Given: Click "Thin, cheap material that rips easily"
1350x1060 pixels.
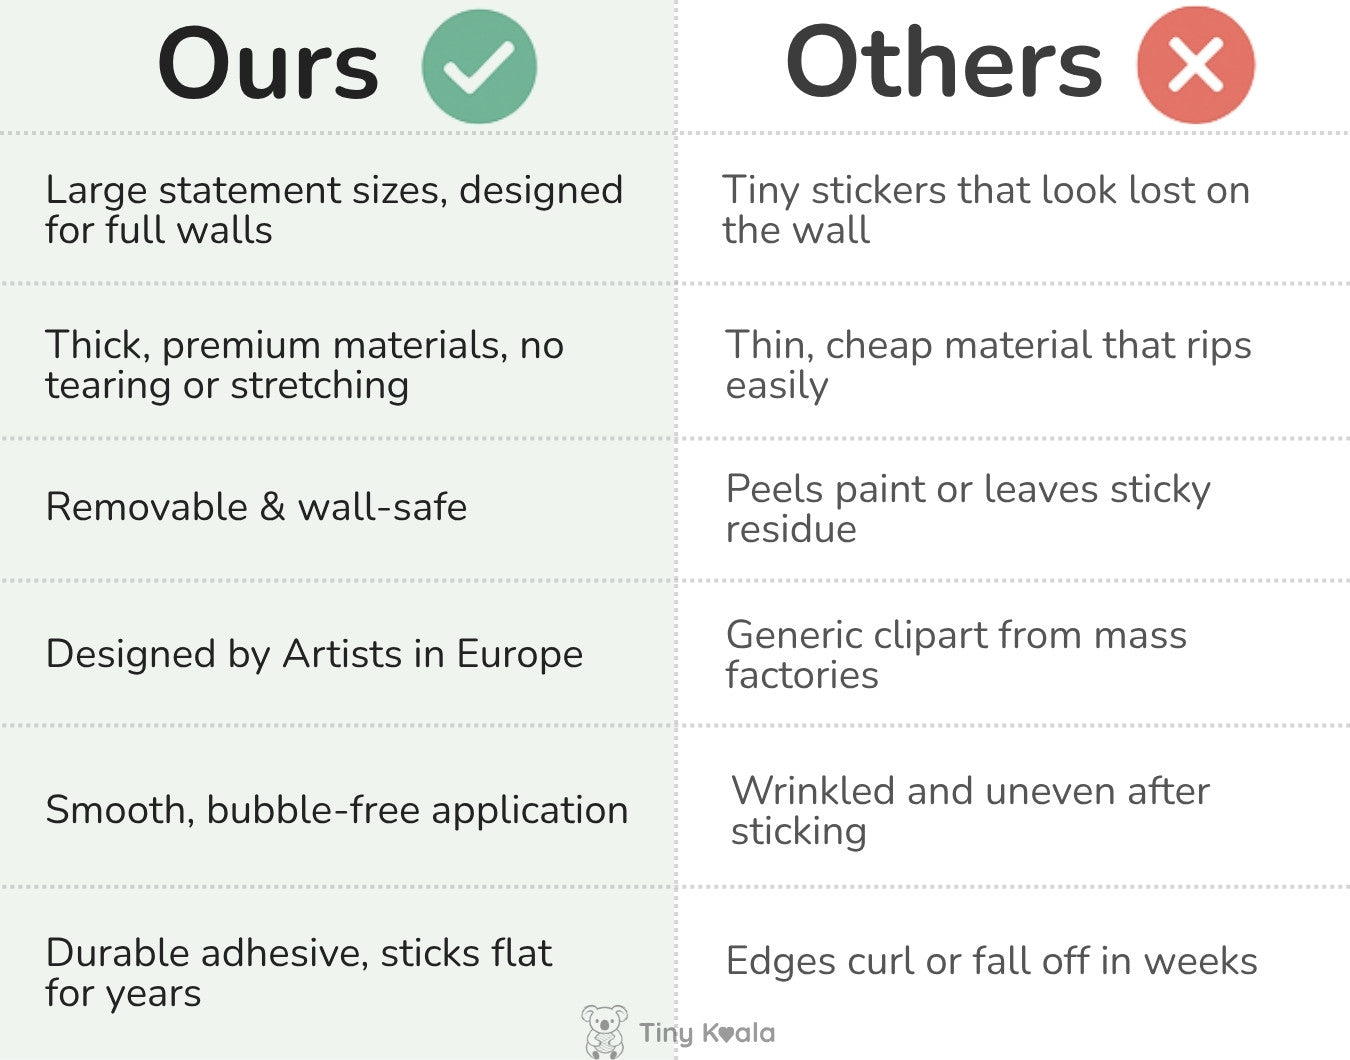Looking at the screenshot, I should (987, 365).
